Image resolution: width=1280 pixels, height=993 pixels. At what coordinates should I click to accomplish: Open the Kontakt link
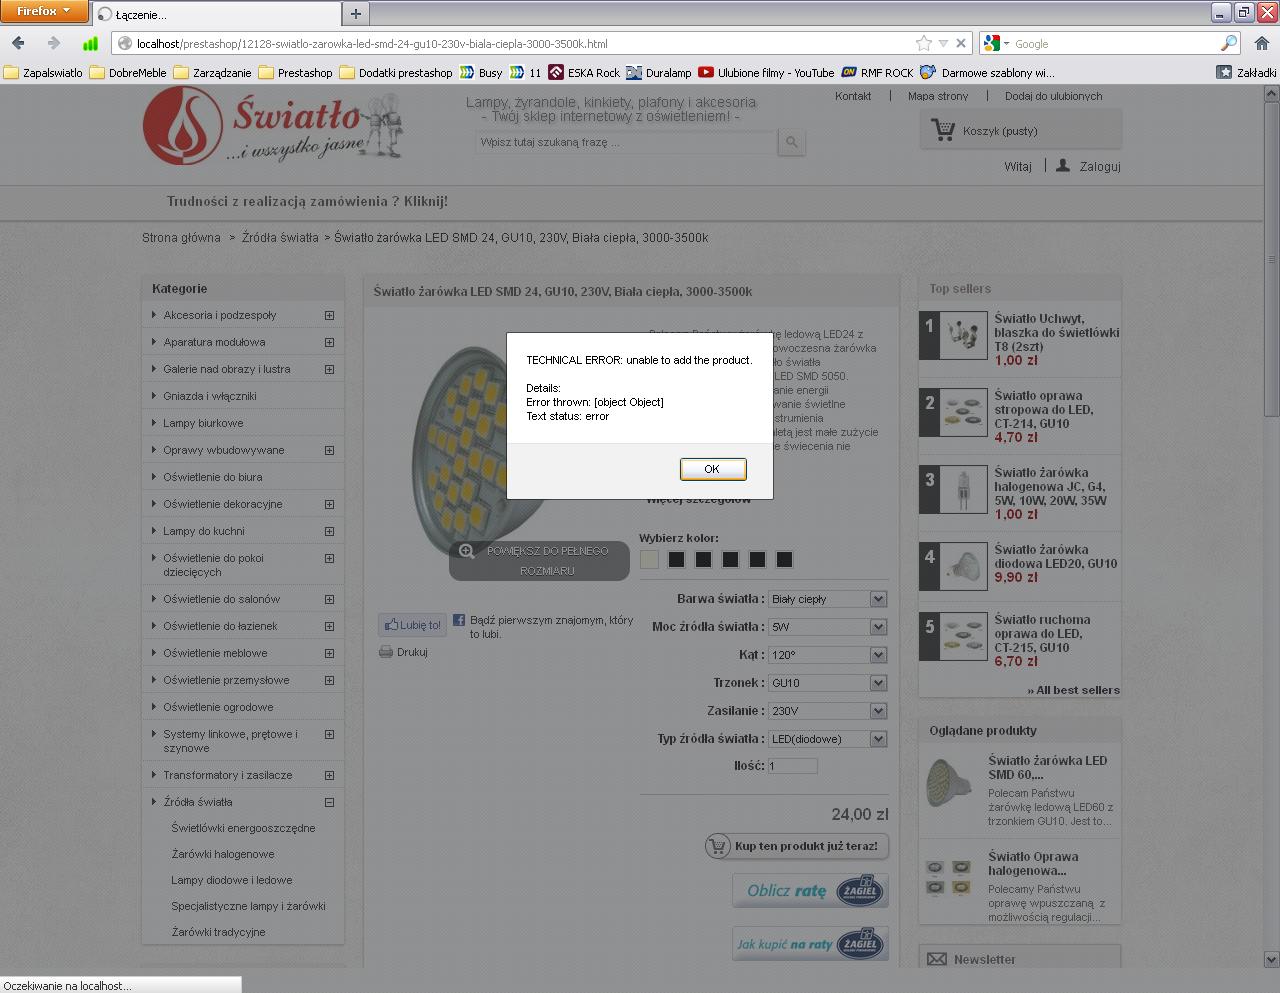853,96
